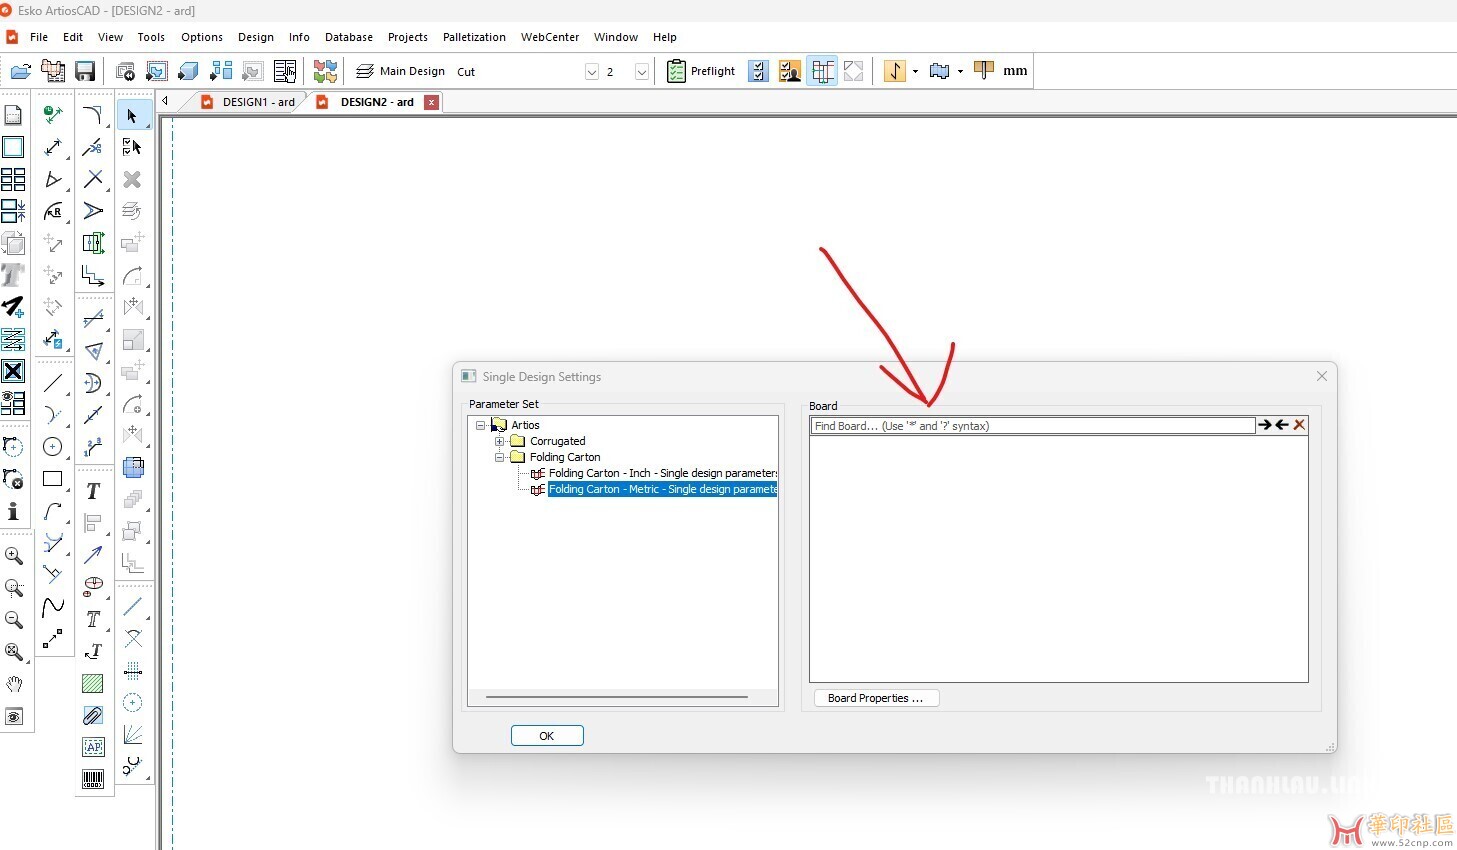Click the Zoom Out magnifier tool
The width and height of the screenshot is (1457, 850).
click(x=14, y=620)
